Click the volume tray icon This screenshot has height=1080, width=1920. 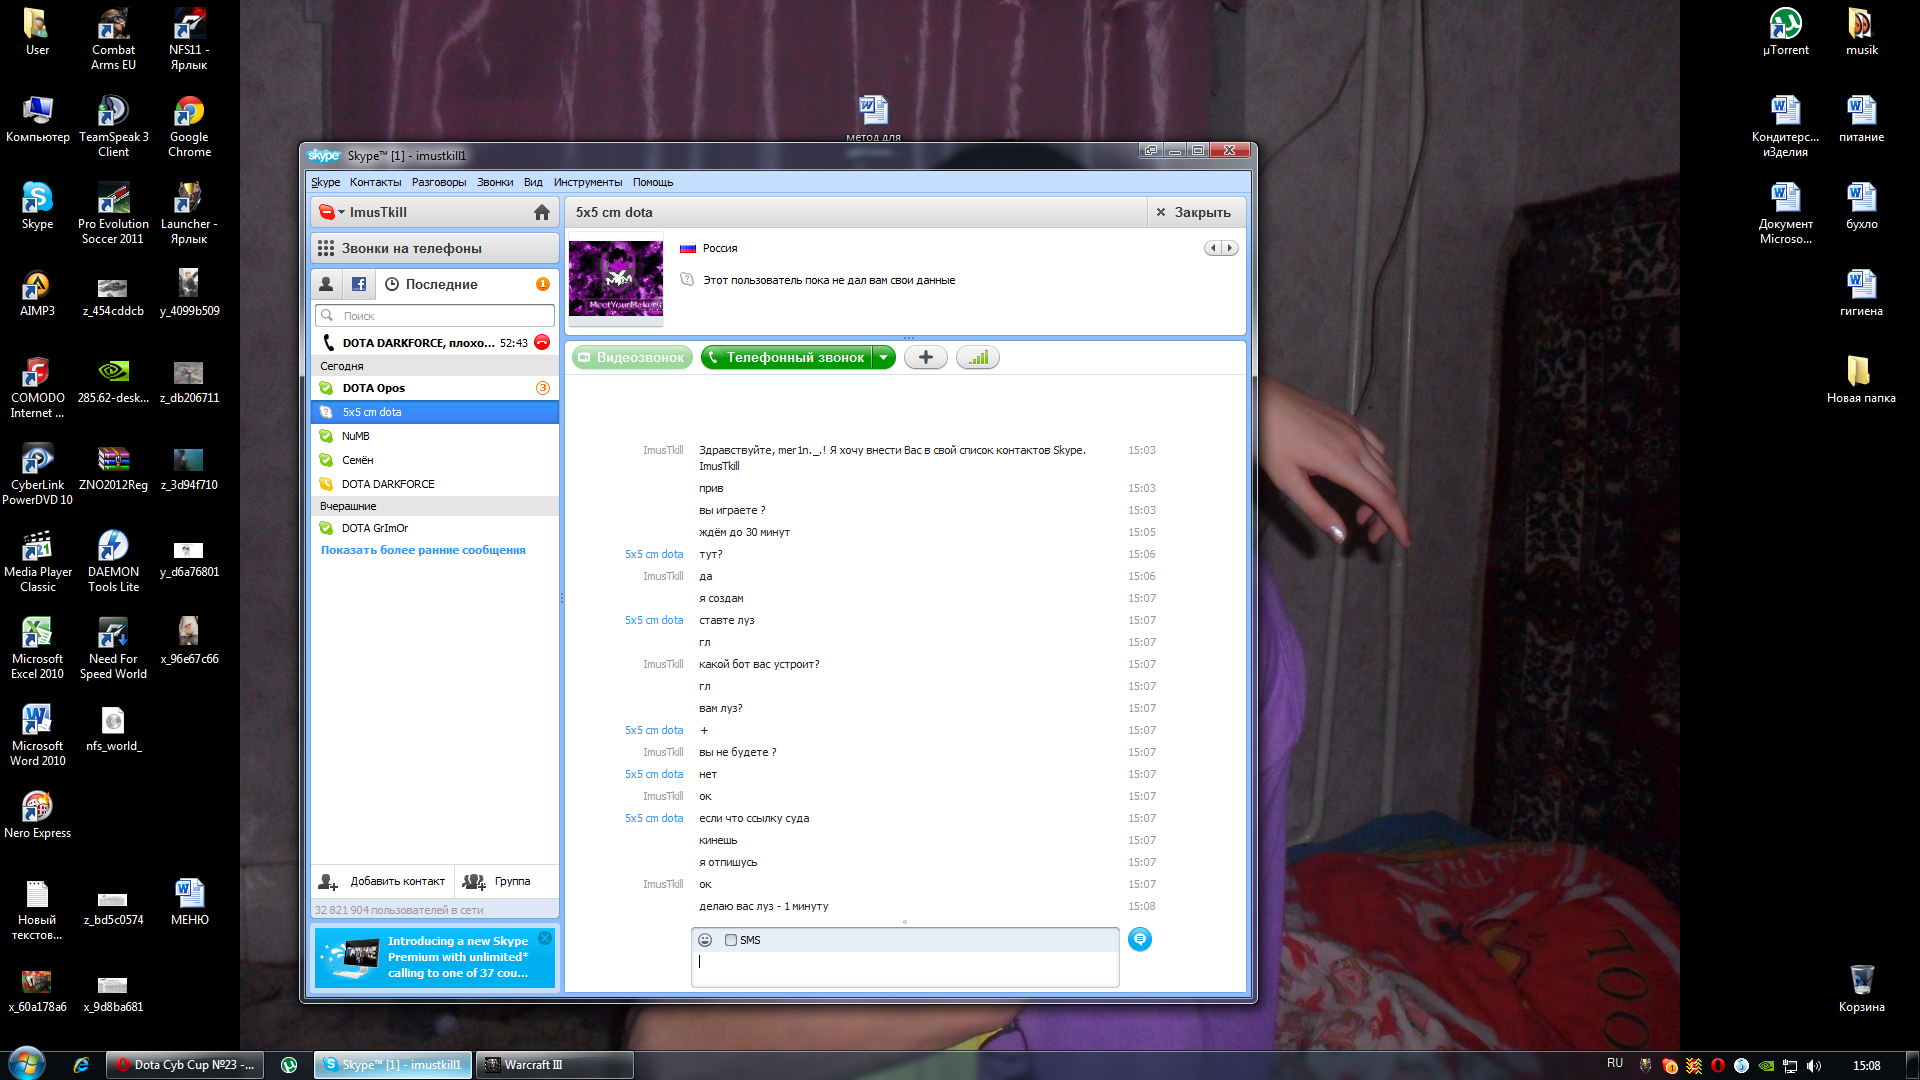(1814, 1065)
